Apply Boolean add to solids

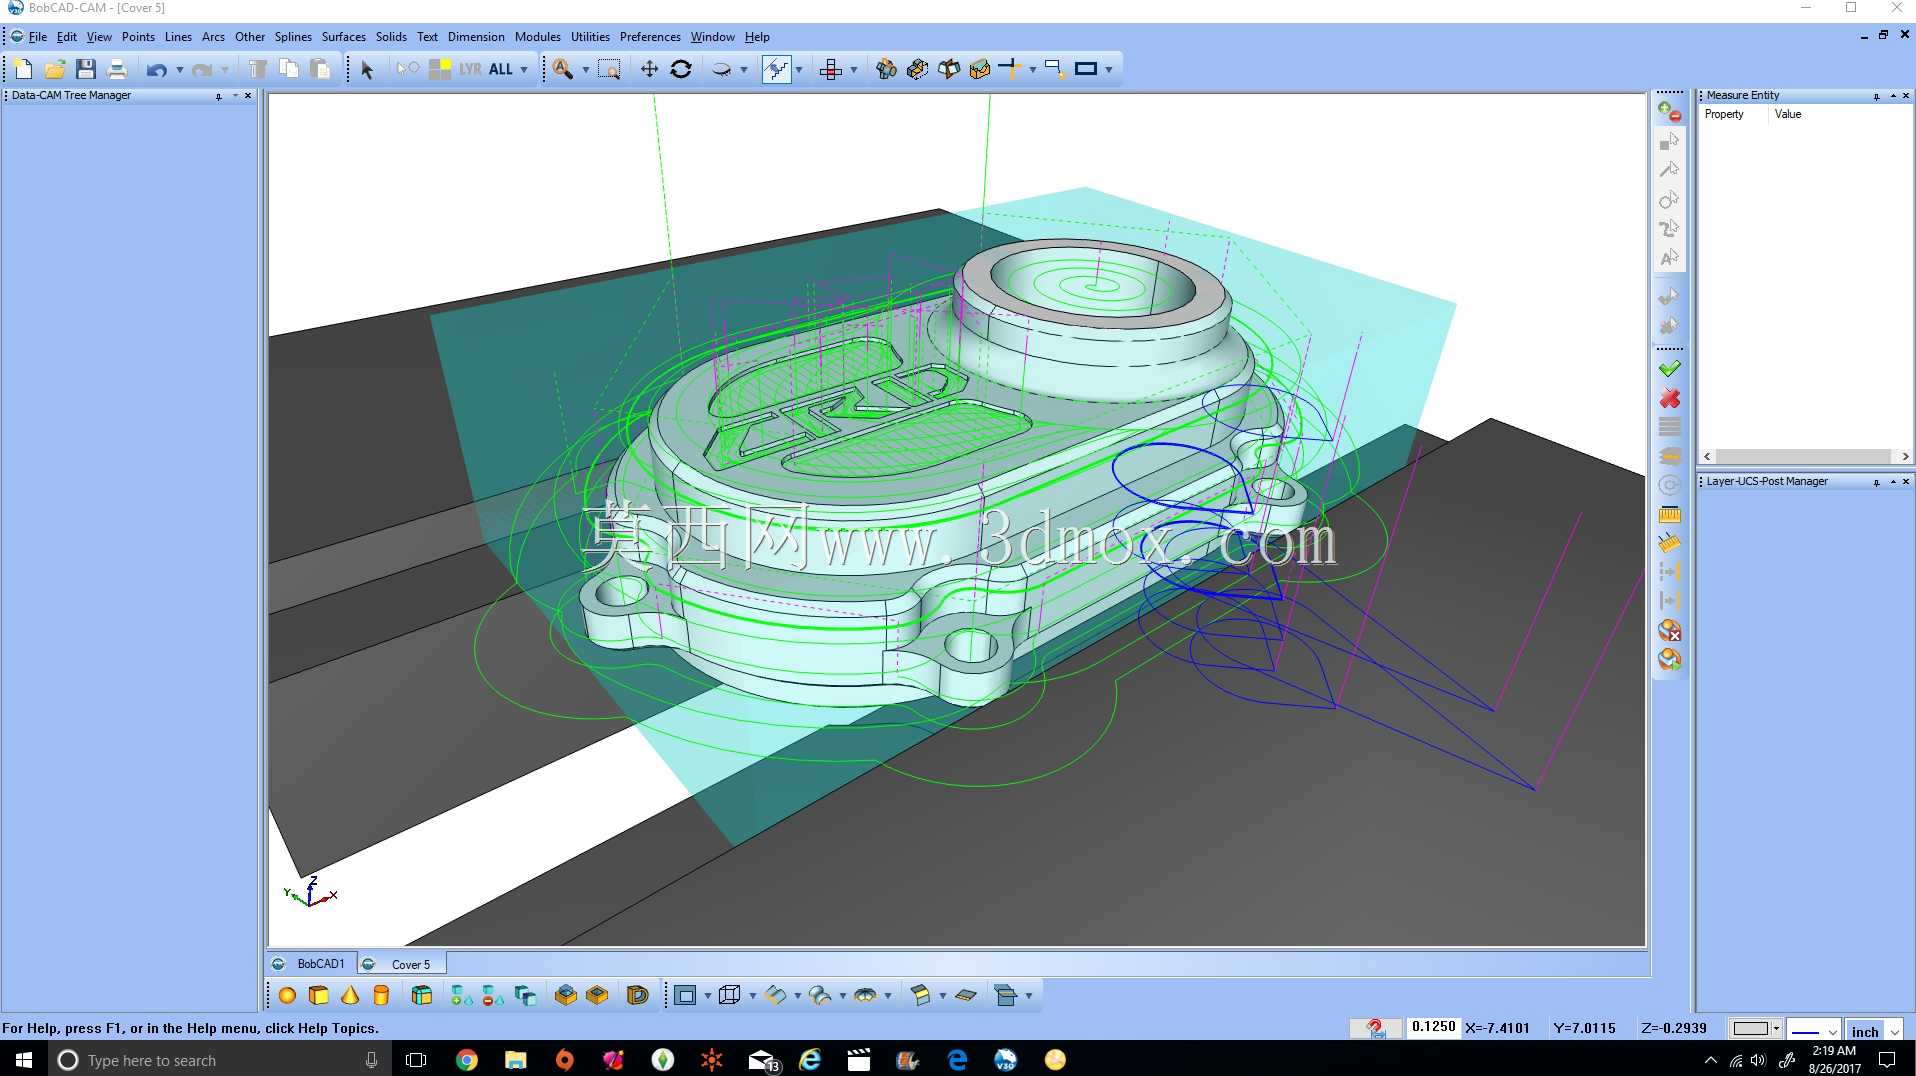[x=462, y=995]
